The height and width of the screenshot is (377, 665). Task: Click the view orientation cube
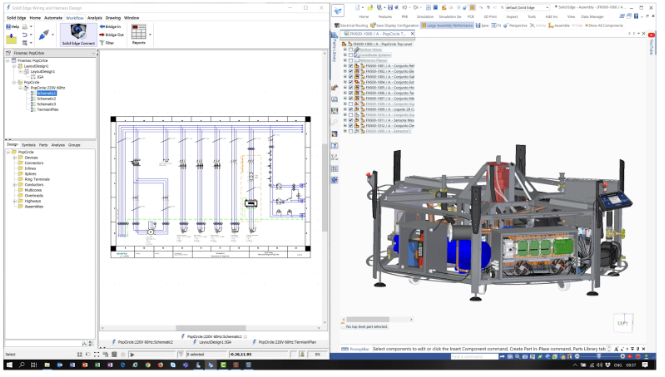(x=623, y=322)
